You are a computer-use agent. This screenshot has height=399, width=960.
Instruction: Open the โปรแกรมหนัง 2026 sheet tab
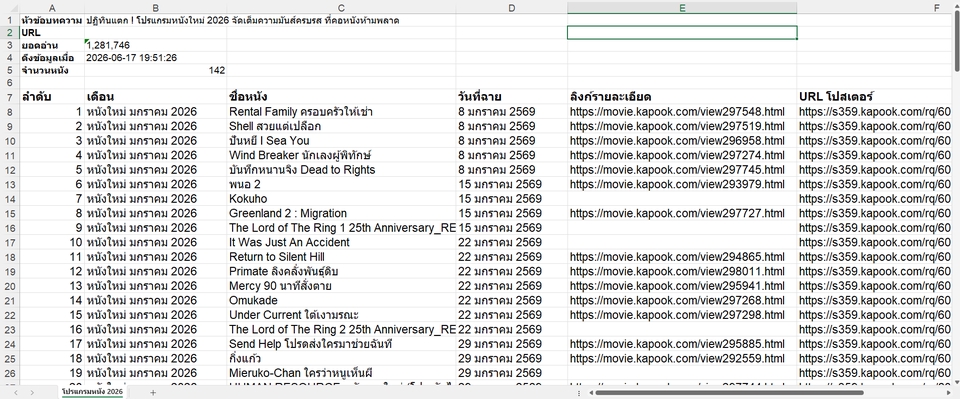(x=92, y=392)
